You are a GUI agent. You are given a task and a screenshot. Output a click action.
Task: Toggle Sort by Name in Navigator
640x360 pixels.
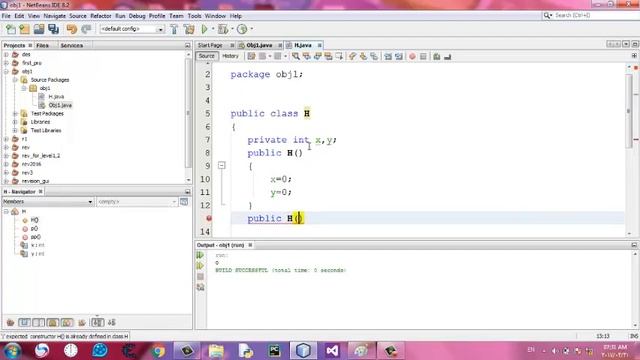pyautogui.click(x=98, y=322)
